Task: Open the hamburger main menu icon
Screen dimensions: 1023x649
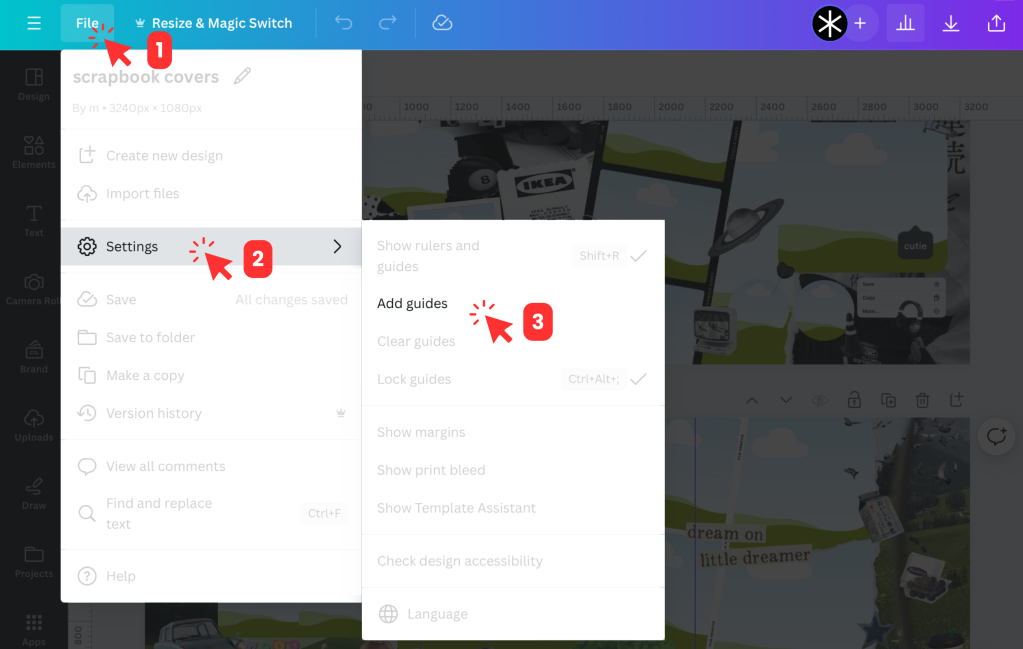Action: click(34, 23)
